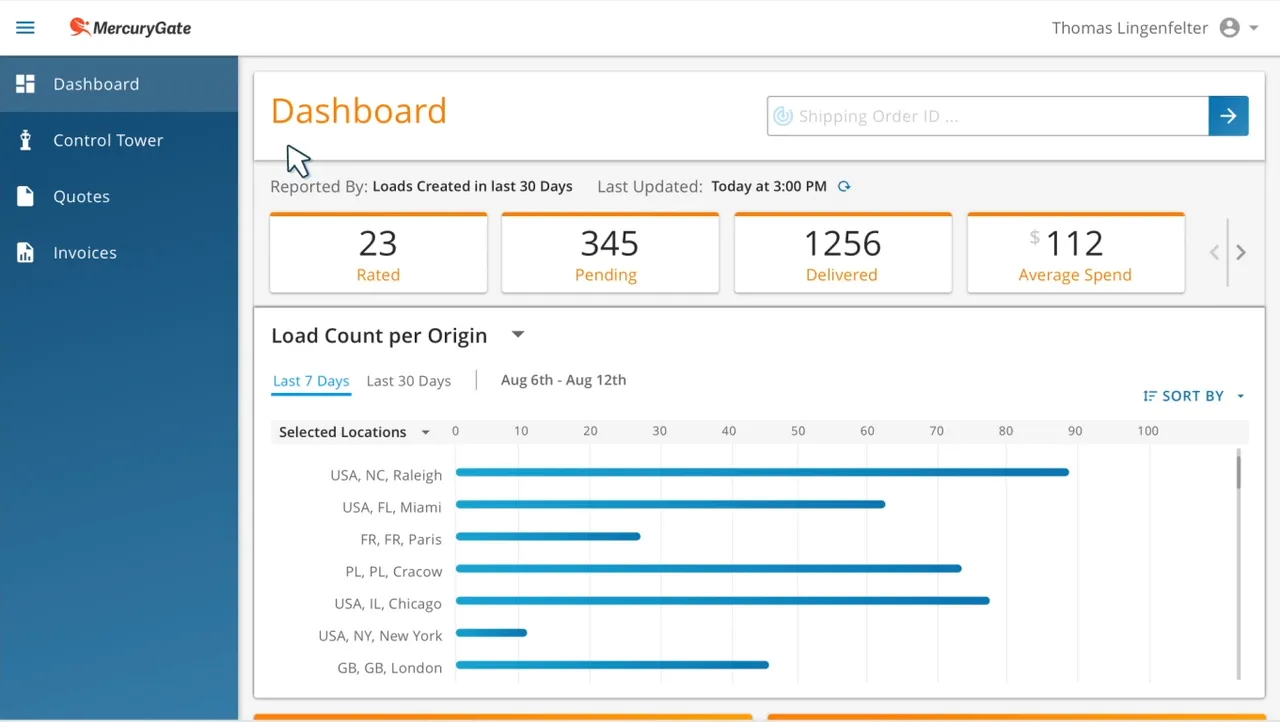
Task: Click 'PL, PL, Cracow' label
Action: [394, 571]
